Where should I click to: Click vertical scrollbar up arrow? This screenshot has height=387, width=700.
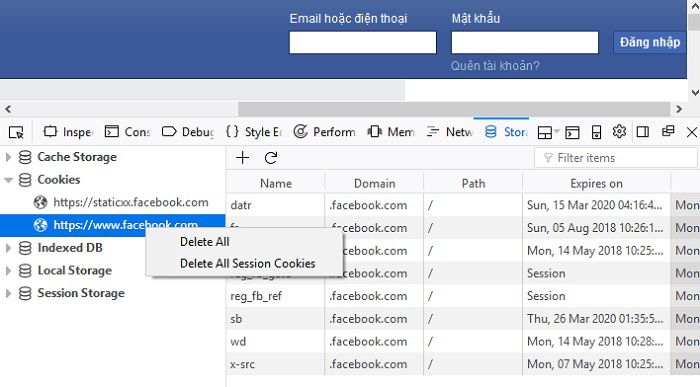click(695, 6)
